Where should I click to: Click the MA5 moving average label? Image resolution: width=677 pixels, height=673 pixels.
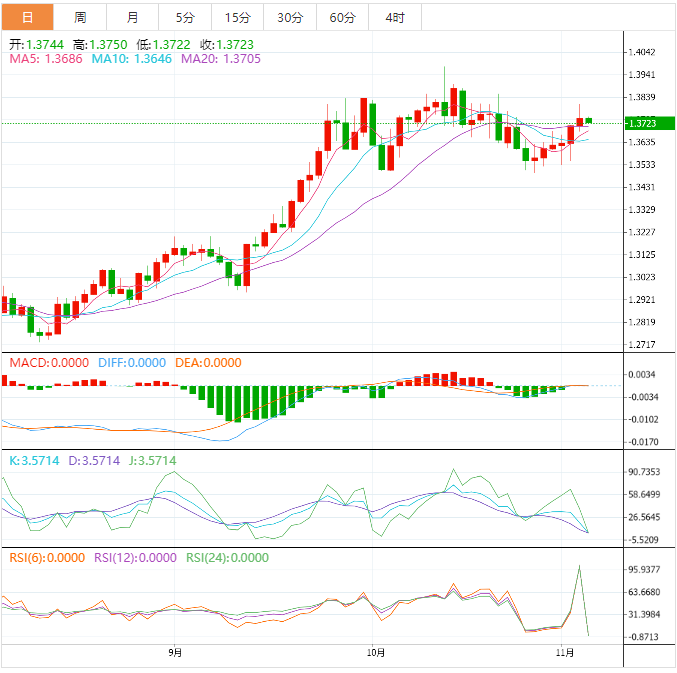click(46, 59)
